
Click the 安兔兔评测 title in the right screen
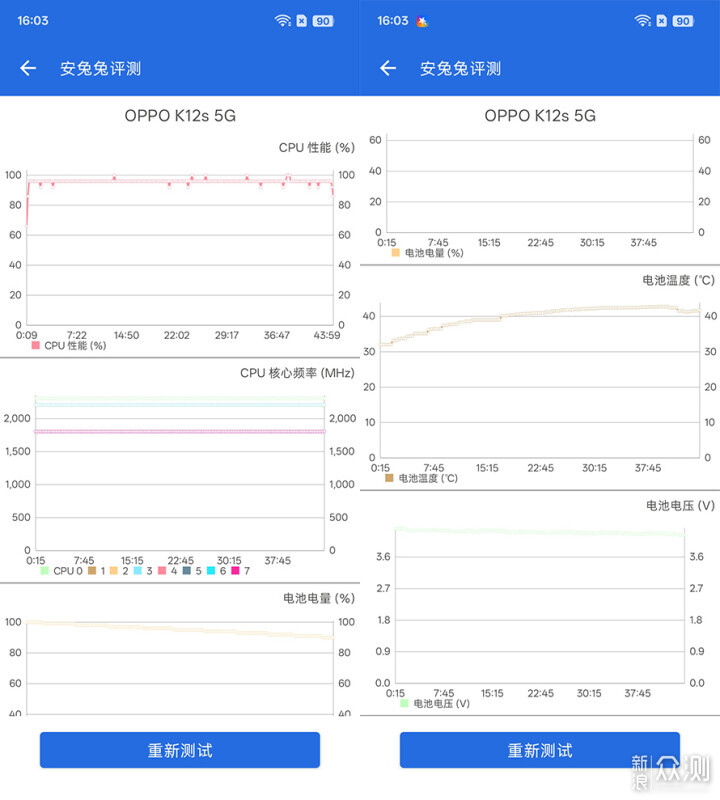(460, 68)
